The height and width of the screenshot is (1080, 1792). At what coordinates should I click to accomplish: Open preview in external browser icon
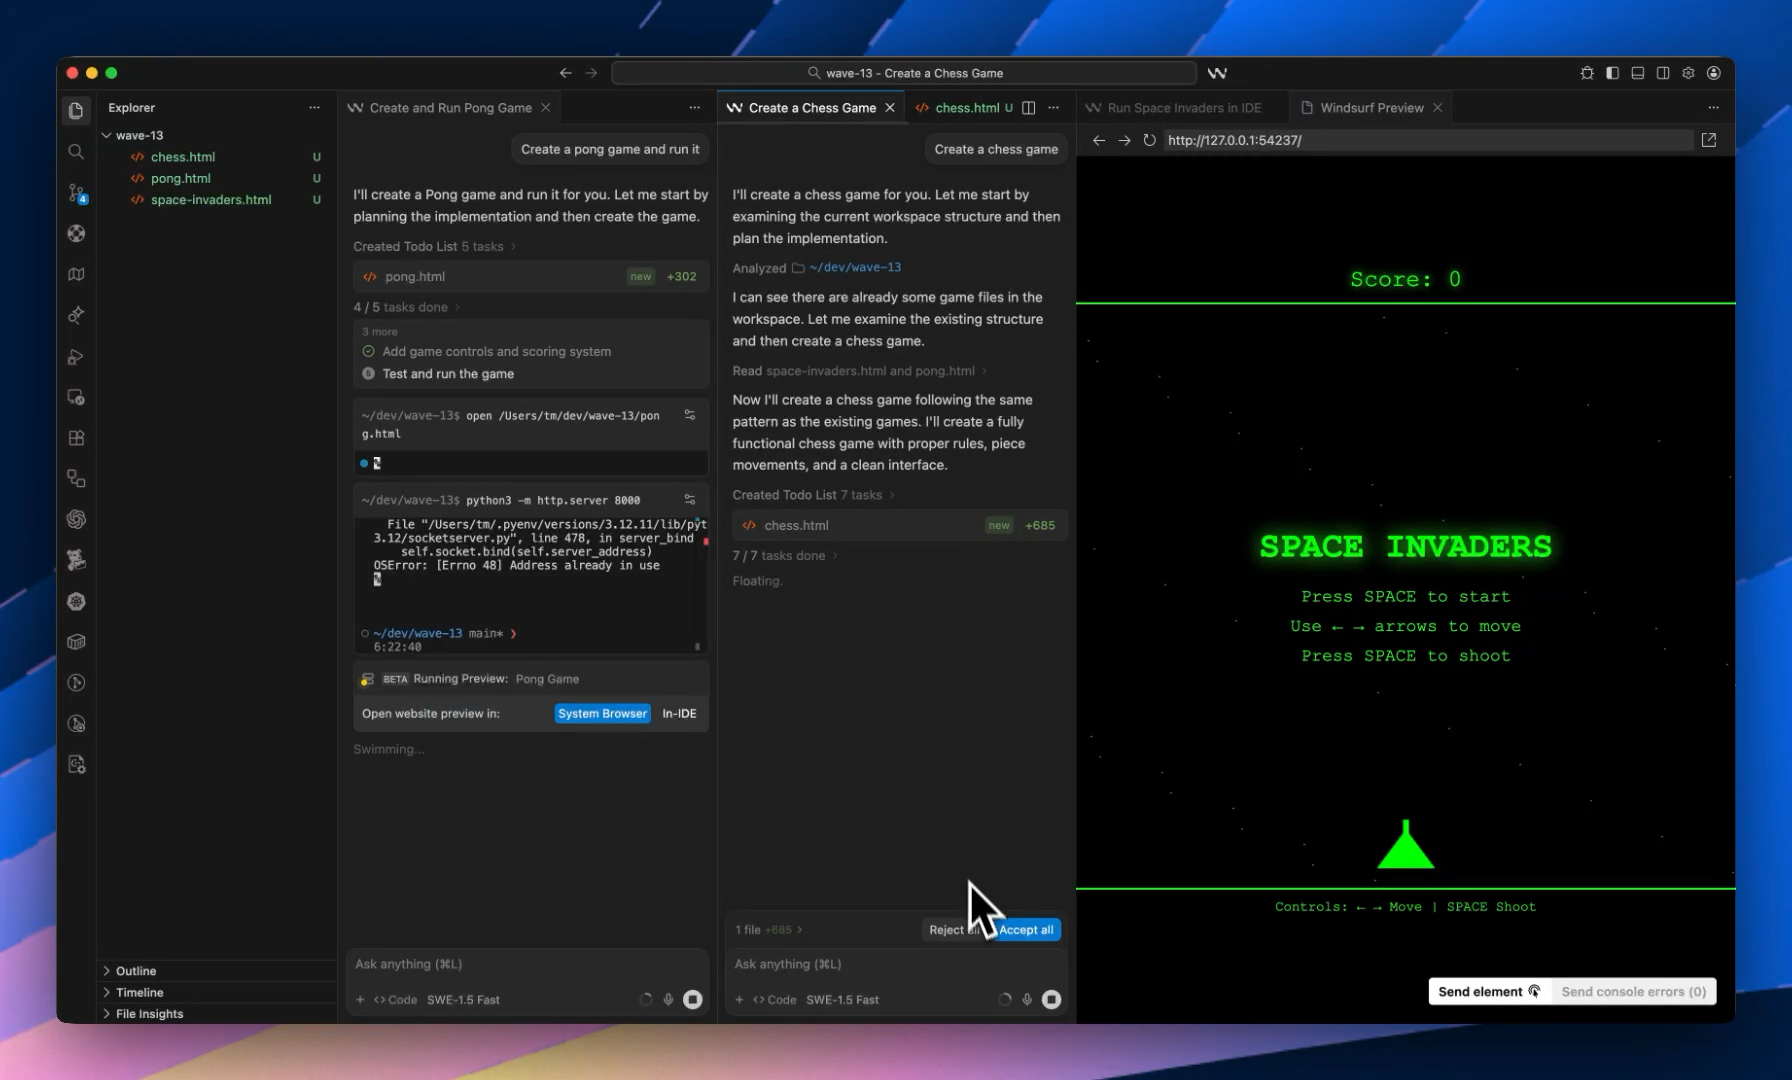[x=1708, y=140]
